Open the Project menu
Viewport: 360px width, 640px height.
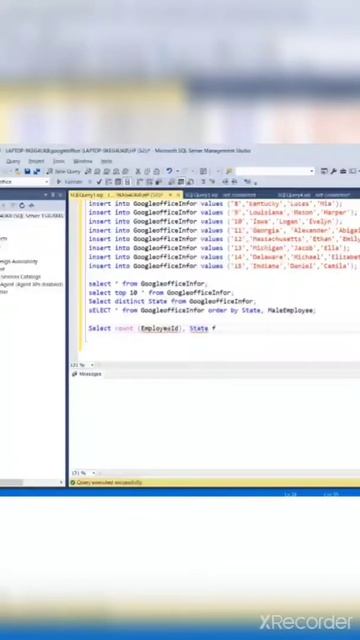[x=36, y=161]
